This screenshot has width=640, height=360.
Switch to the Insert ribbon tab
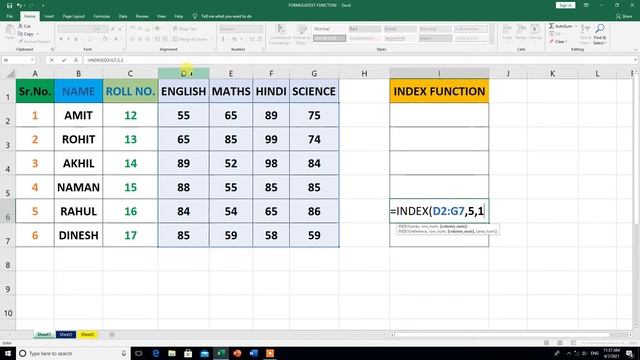(49, 16)
